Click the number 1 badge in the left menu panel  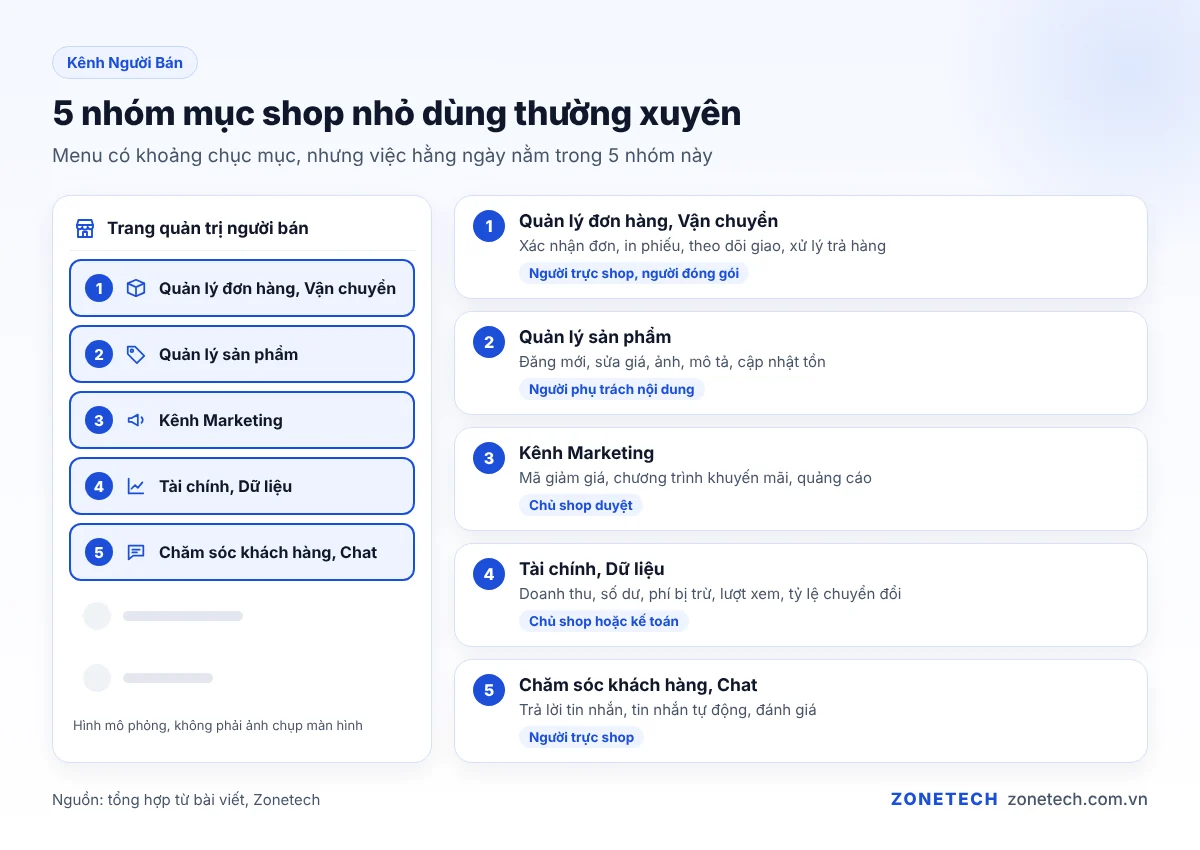pyautogui.click(x=99, y=288)
